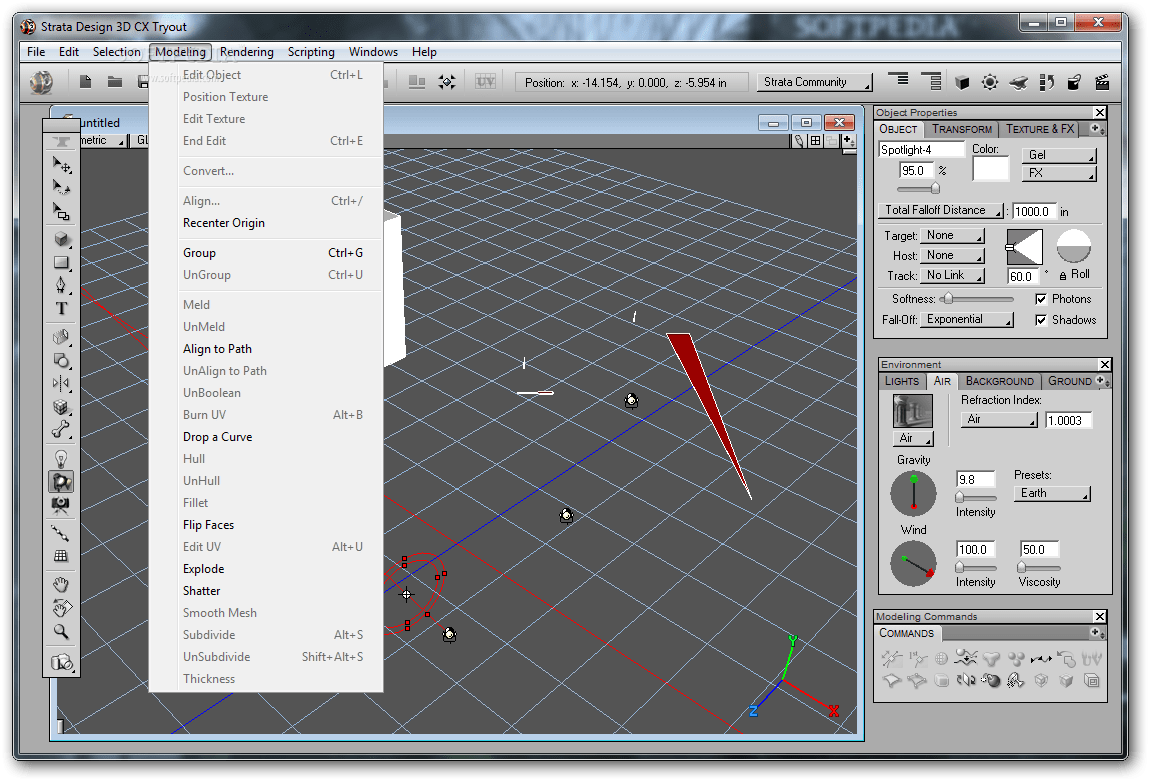
Task: Close the Object Properties panel
Action: (x=1099, y=112)
